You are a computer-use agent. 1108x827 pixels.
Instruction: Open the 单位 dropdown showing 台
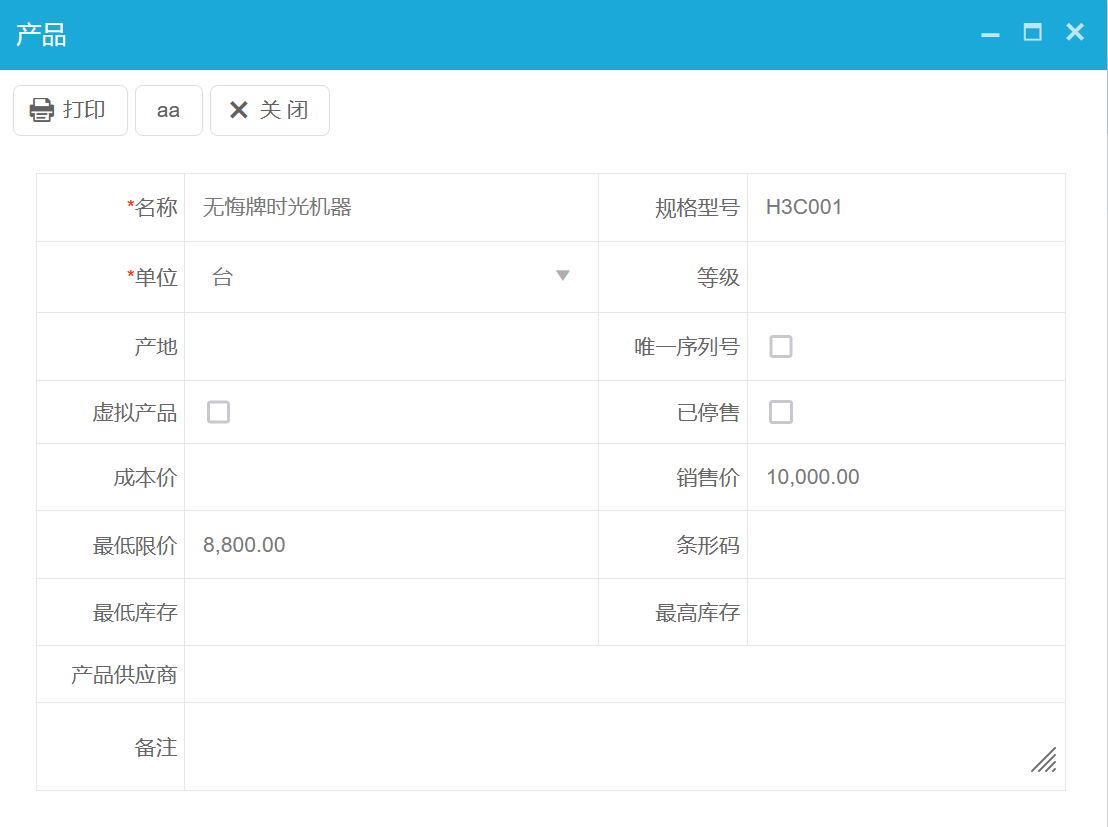click(390, 277)
